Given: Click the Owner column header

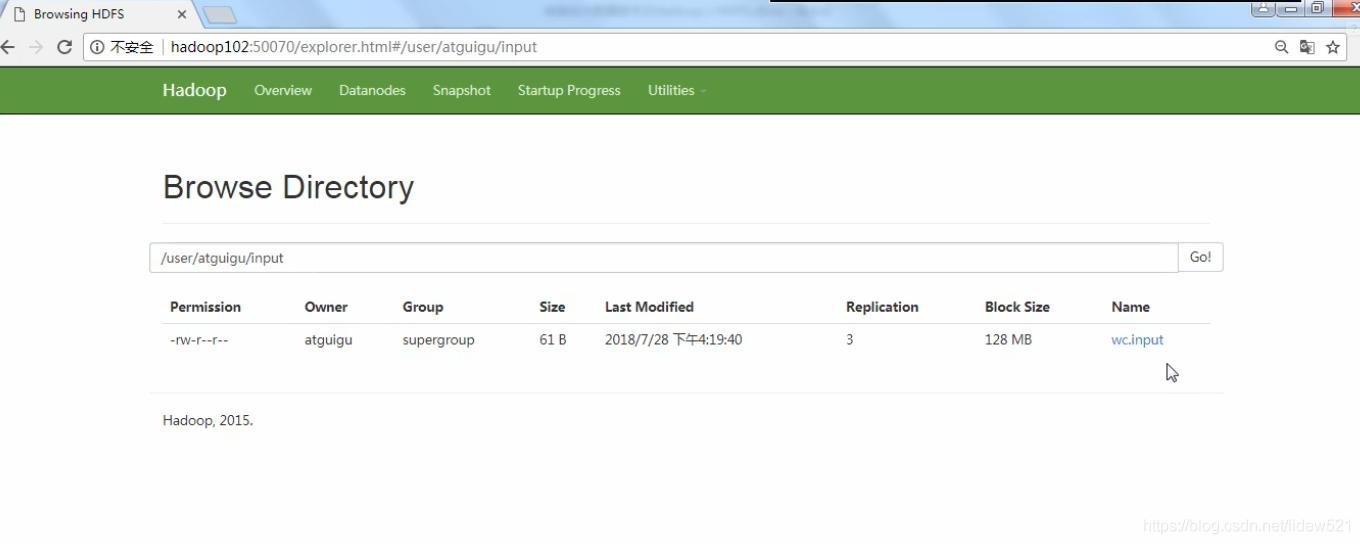Looking at the screenshot, I should [326, 307].
